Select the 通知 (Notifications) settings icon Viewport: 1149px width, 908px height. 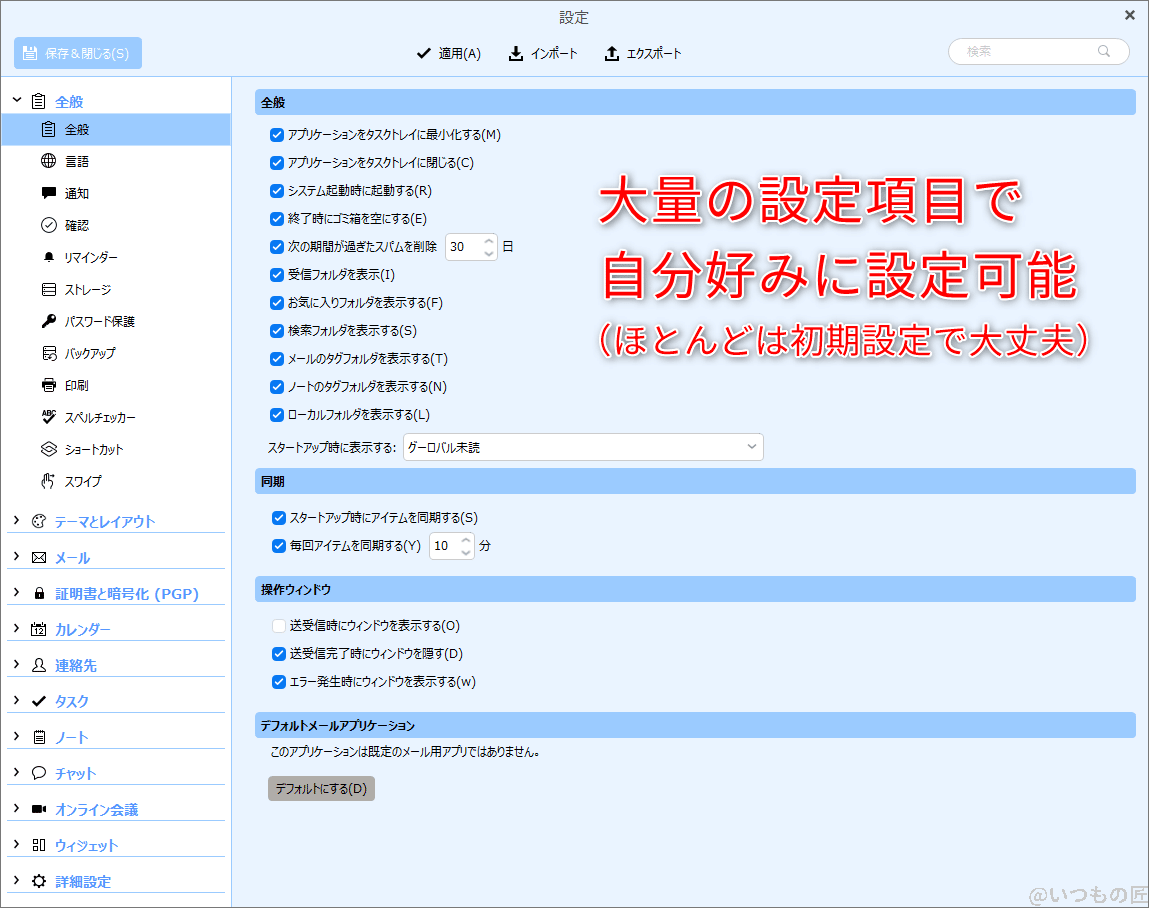coord(46,193)
